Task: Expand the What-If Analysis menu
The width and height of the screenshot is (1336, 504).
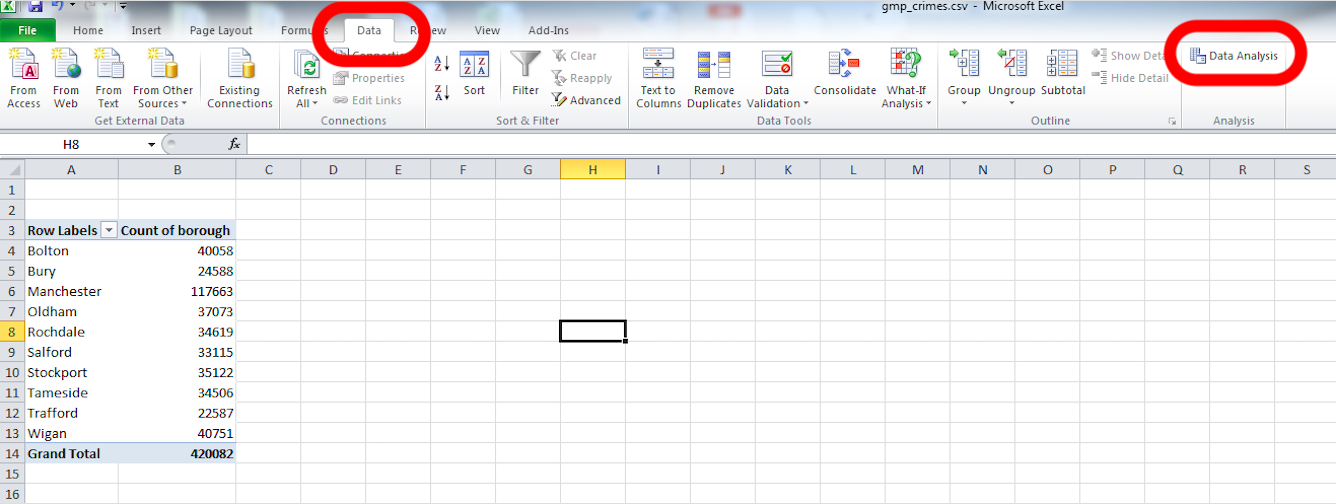Action: [x=906, y=97]
